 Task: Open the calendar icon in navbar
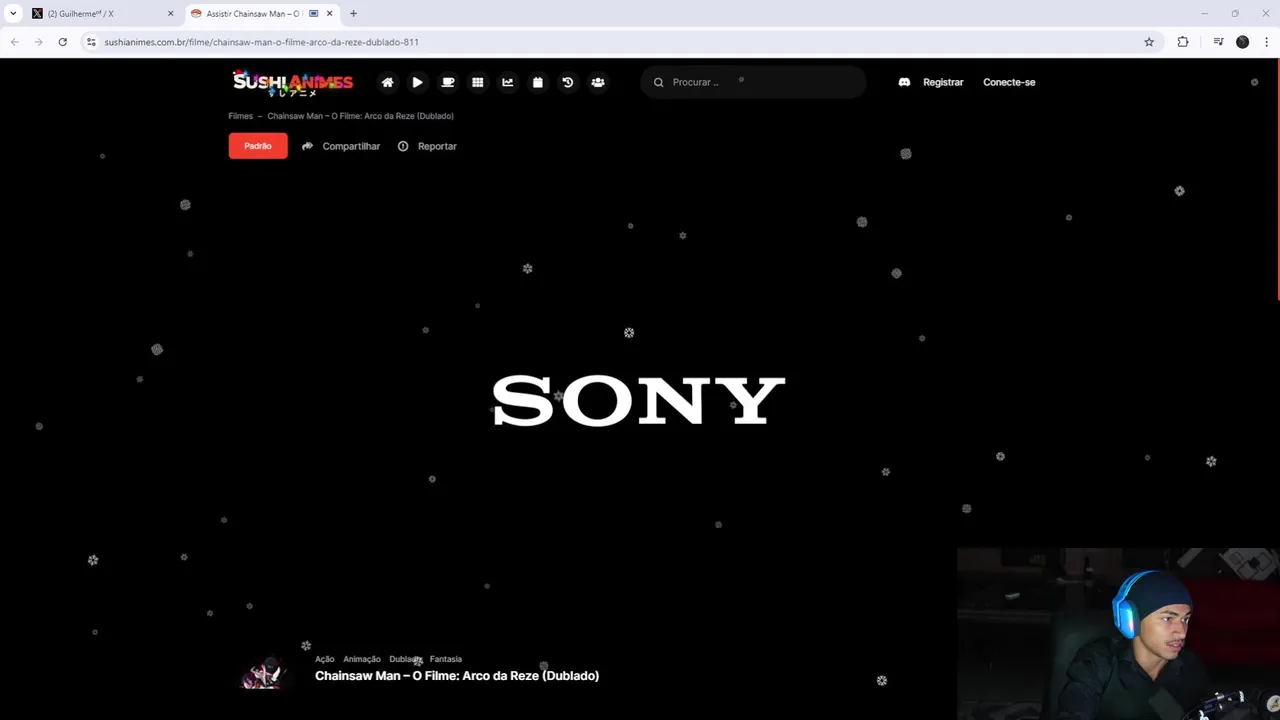tap(537, 82)
